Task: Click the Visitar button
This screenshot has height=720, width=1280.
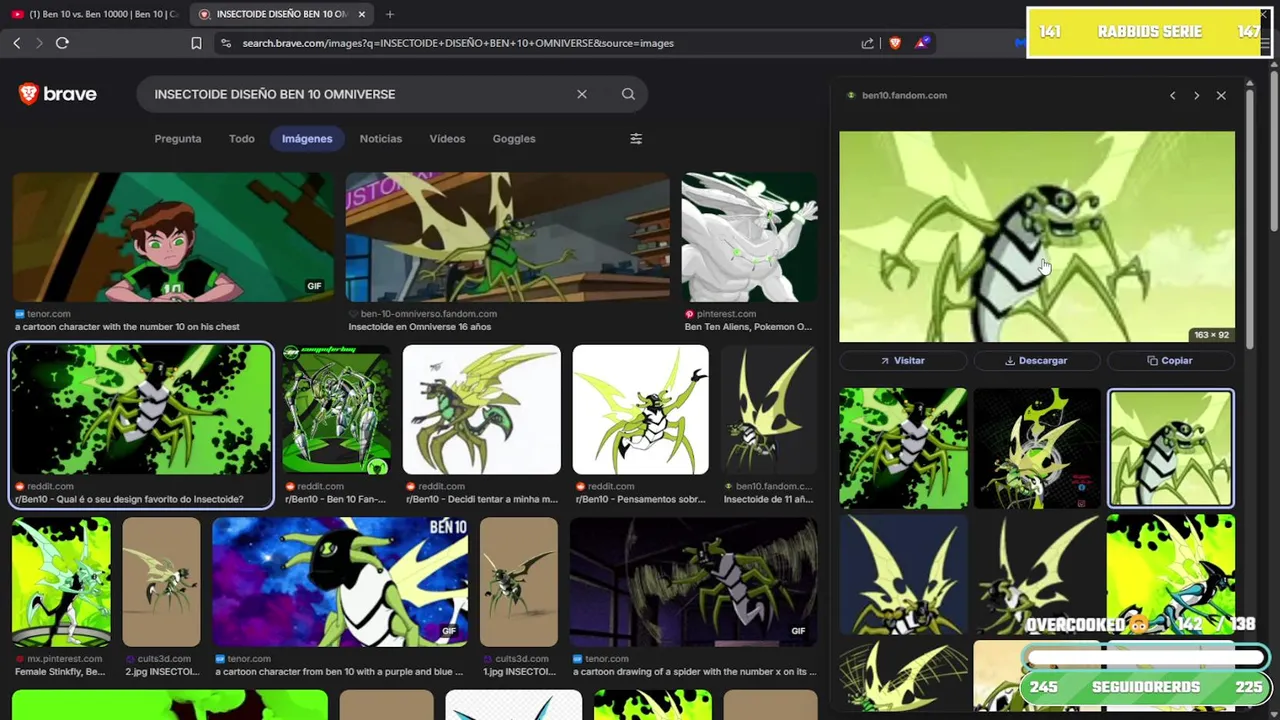Action: (903, 360)
